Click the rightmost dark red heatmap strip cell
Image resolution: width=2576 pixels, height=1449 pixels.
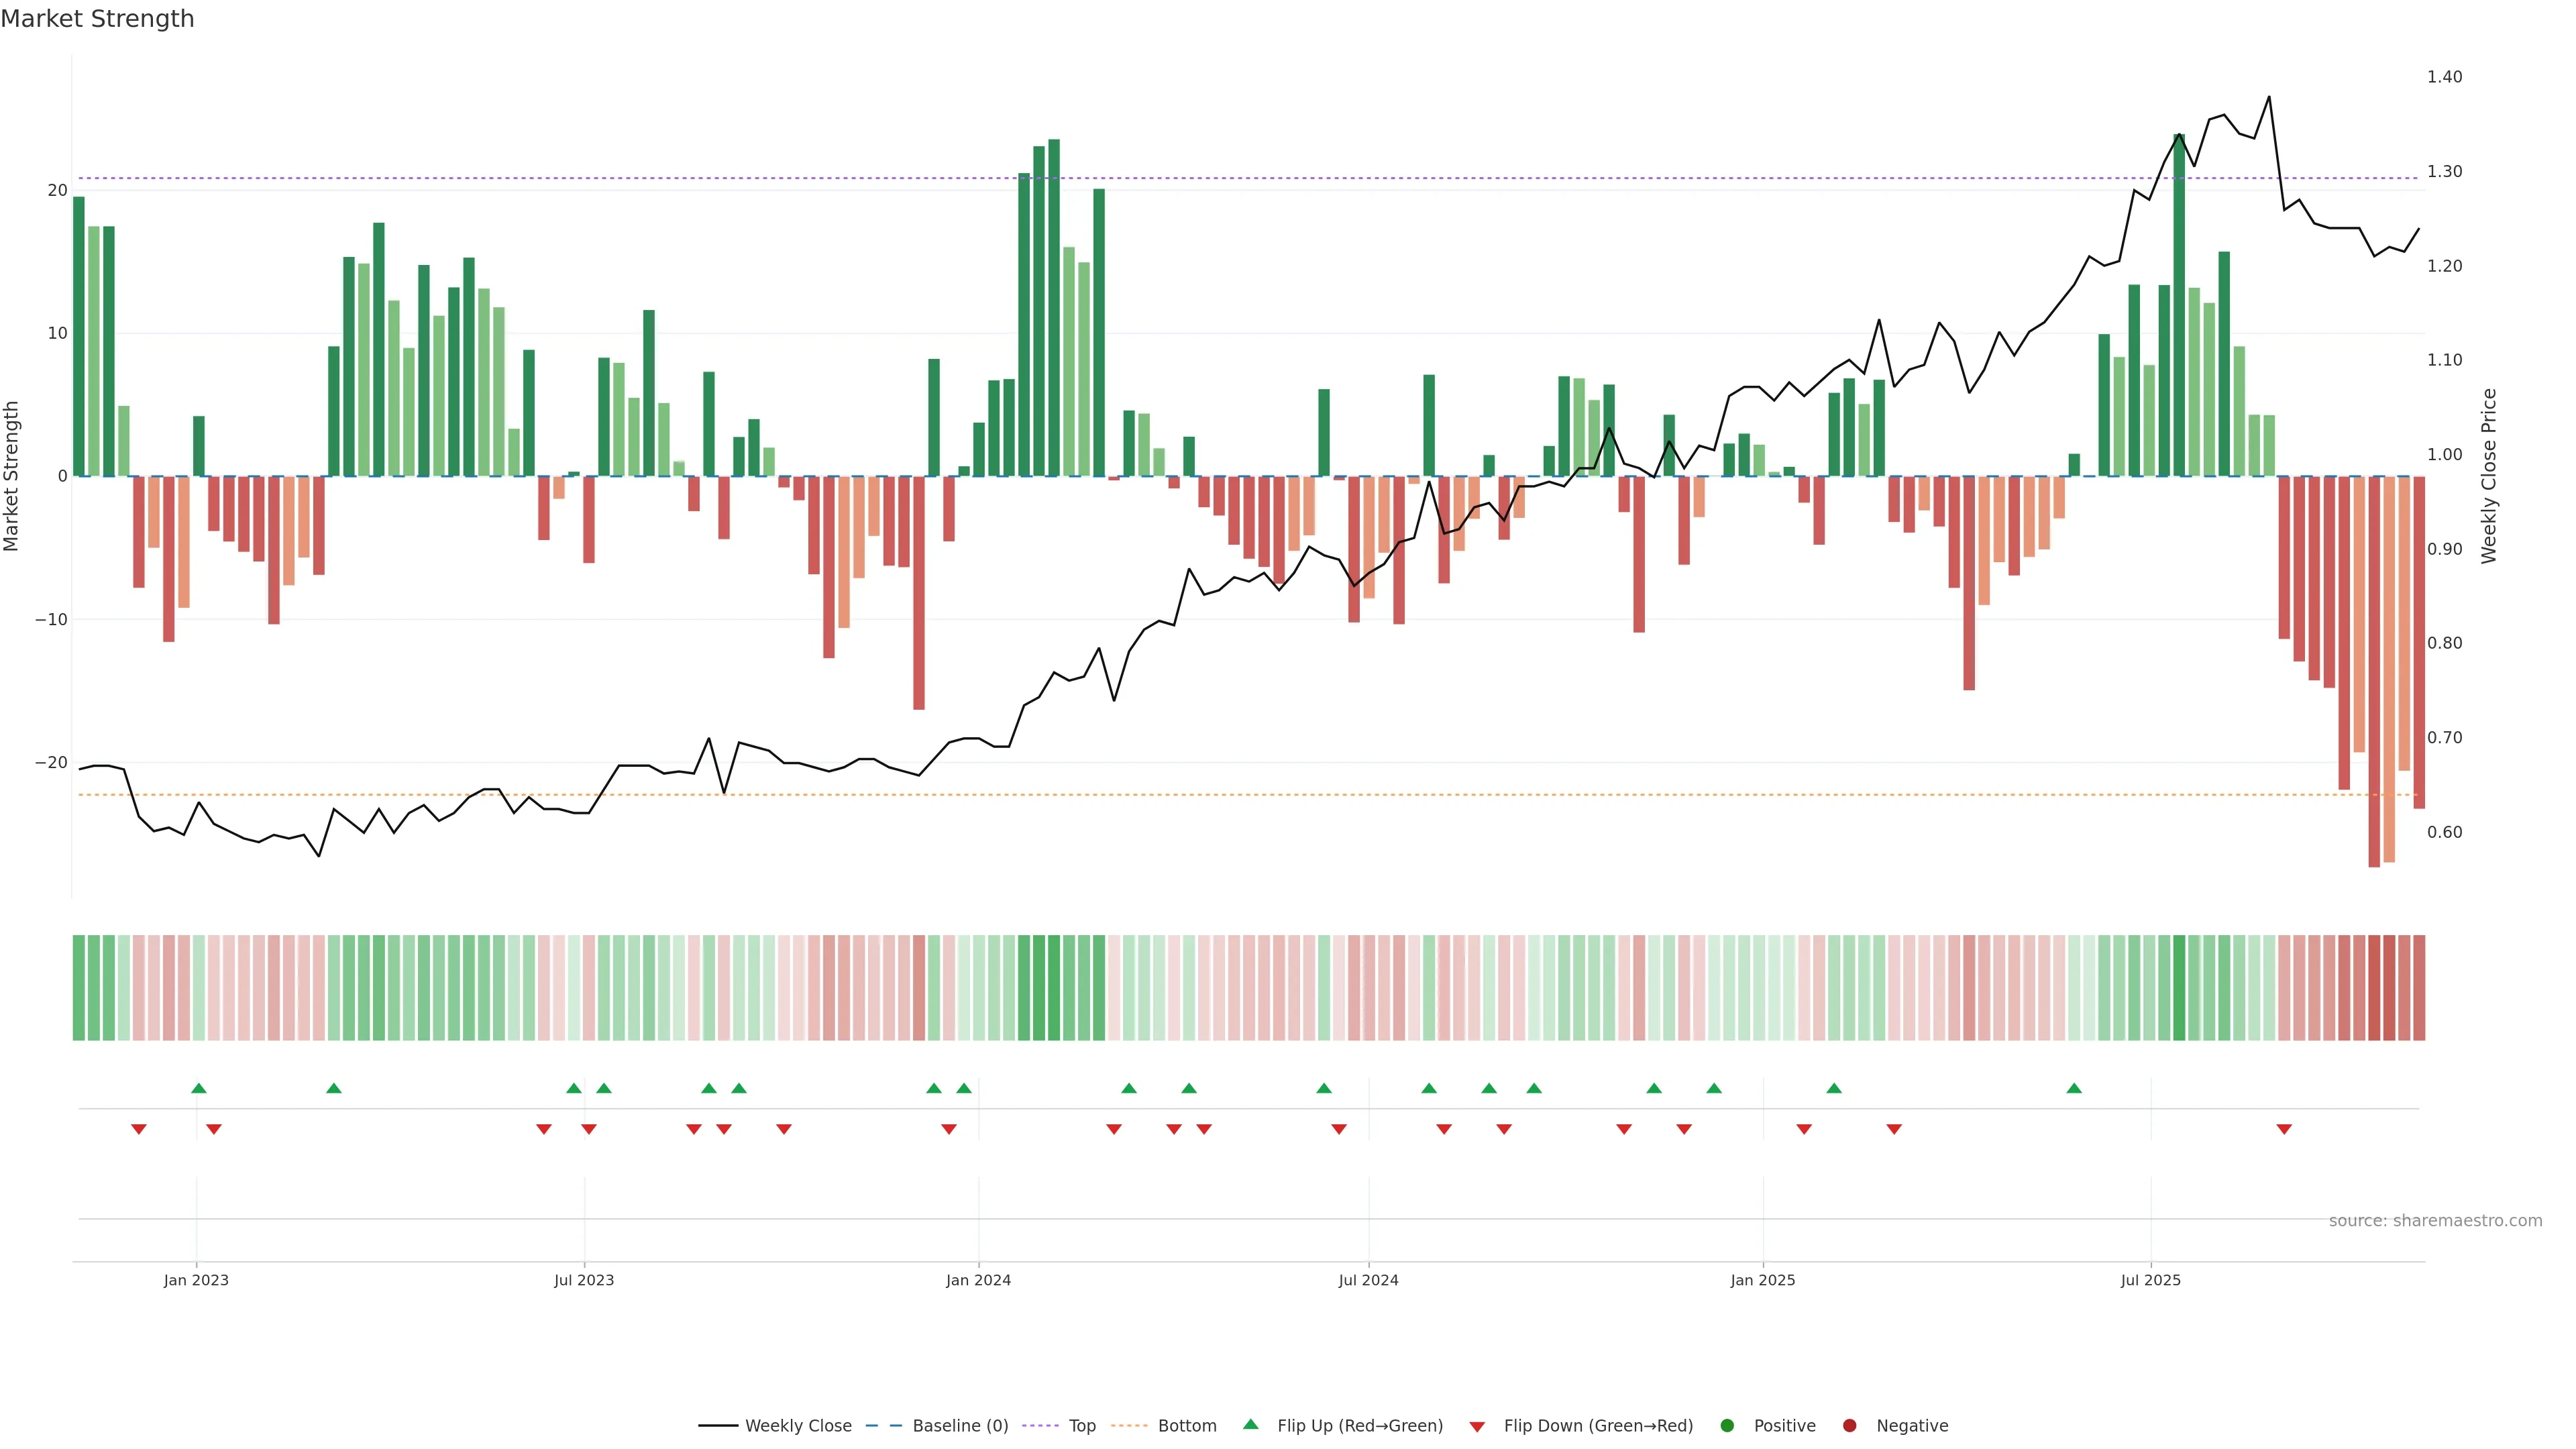click(x=2419, y=988)
